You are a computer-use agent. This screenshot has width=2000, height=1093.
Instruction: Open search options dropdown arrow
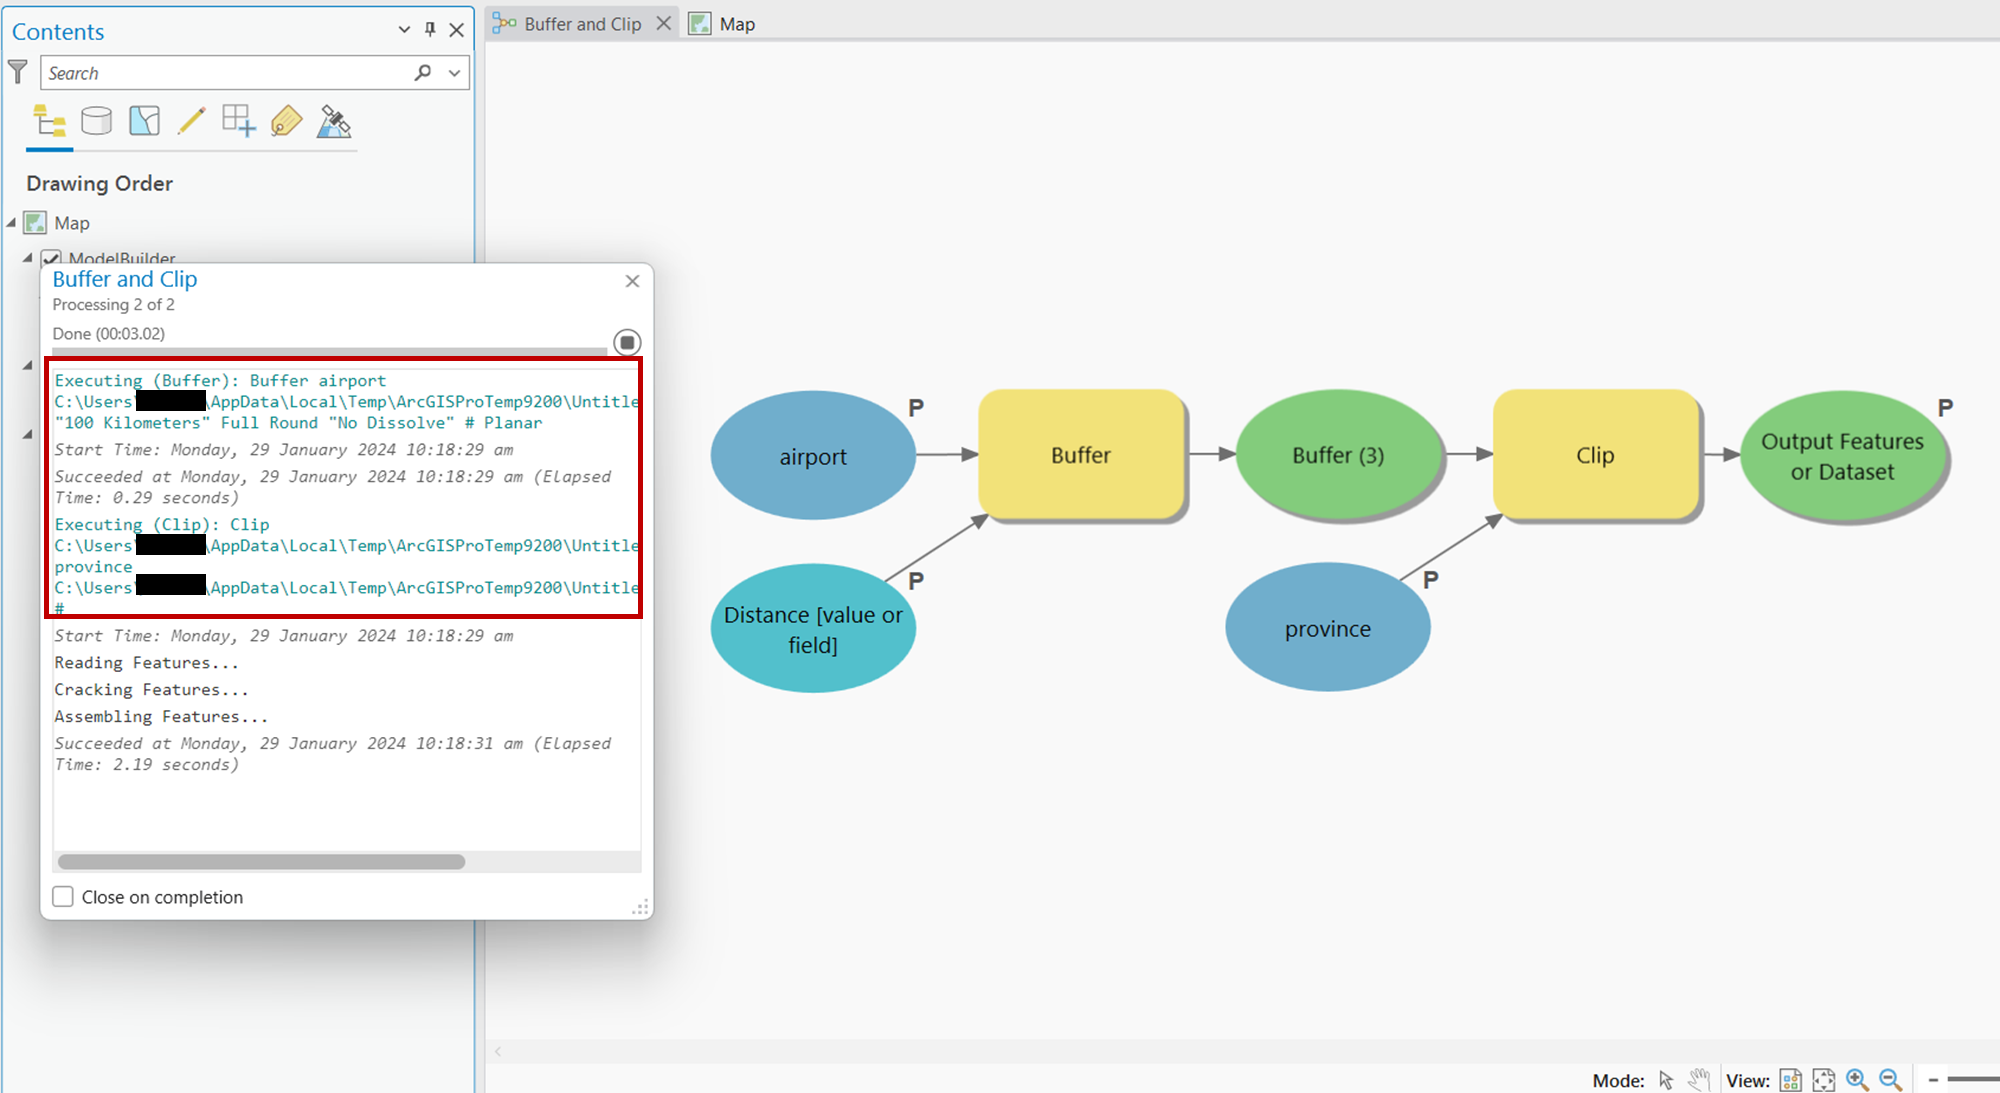(455, 73)
